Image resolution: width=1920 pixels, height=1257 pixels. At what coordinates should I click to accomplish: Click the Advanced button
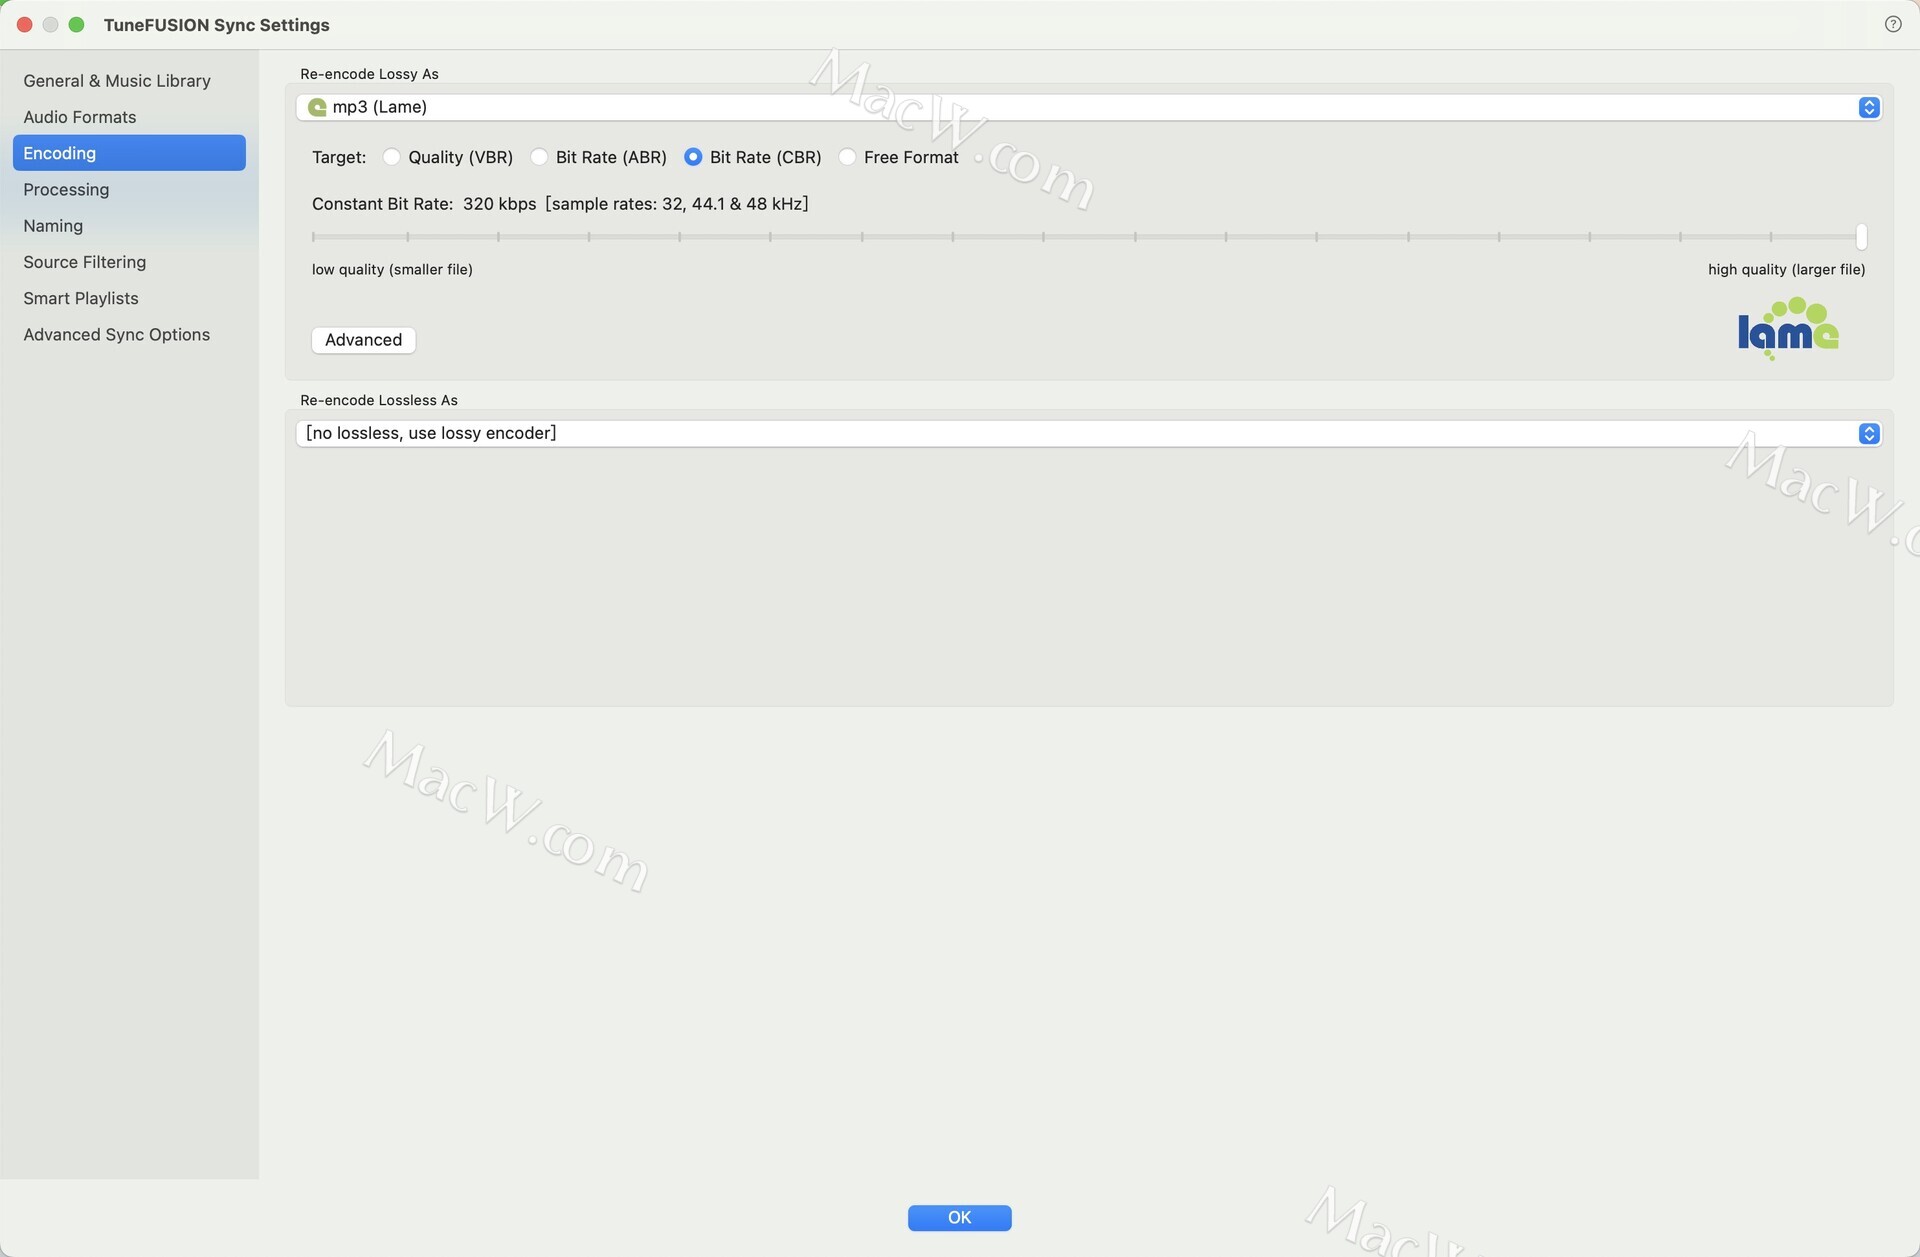tap(363, 340)
